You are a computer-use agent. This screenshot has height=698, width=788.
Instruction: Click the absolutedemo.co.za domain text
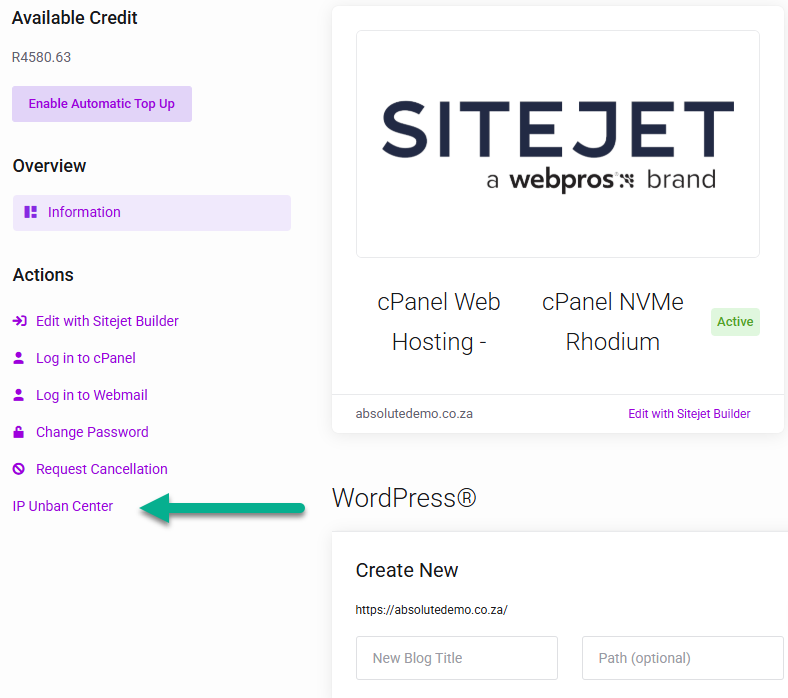(x=414, y=414)
